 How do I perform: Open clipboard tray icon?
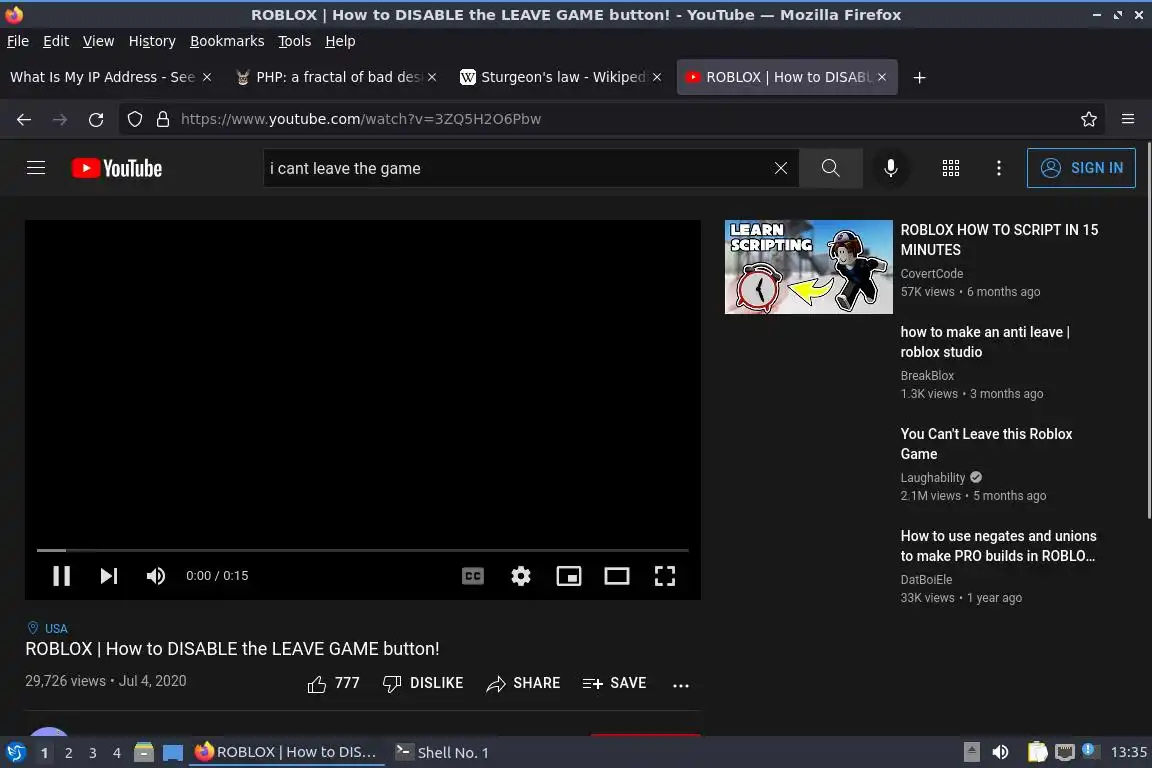pos(1037,752)
